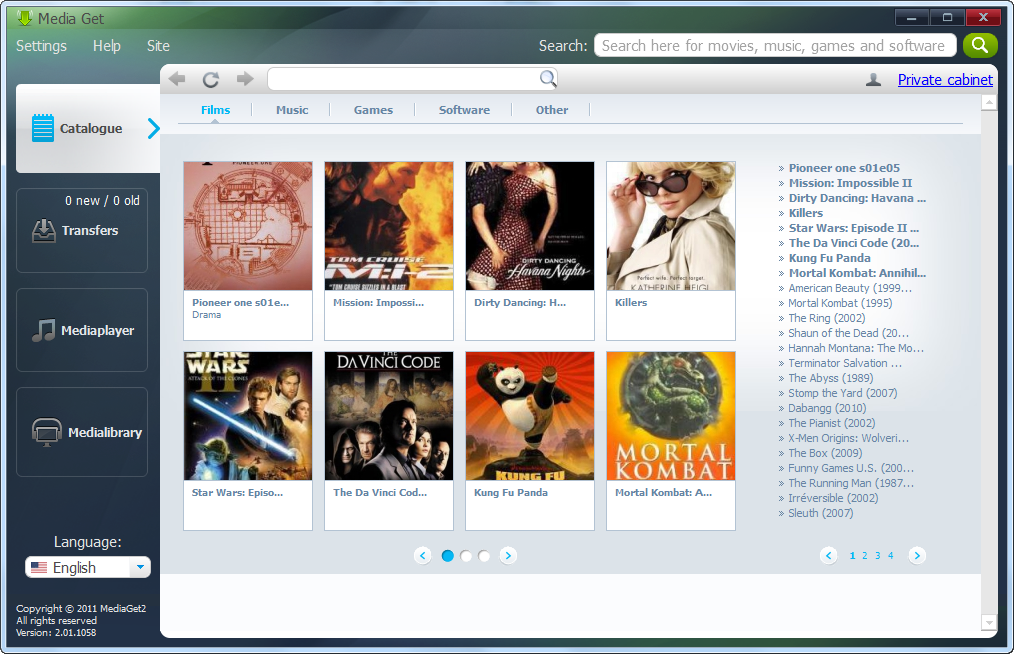Open Mission: Impossible II list link
The image size is (1014, 654).
click(x=850, y=183)
